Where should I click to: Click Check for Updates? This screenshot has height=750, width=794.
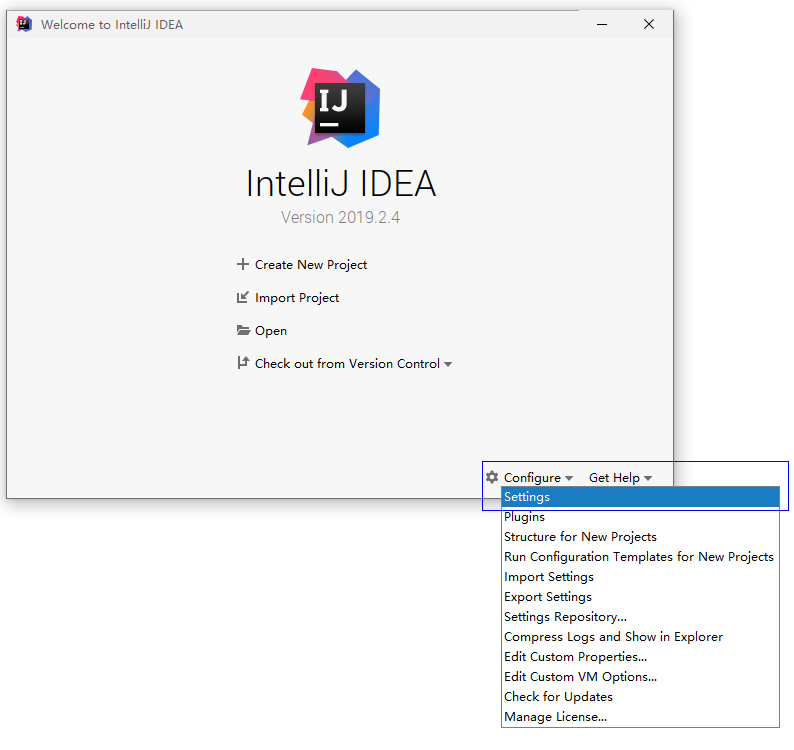click(x=640, y=697)
